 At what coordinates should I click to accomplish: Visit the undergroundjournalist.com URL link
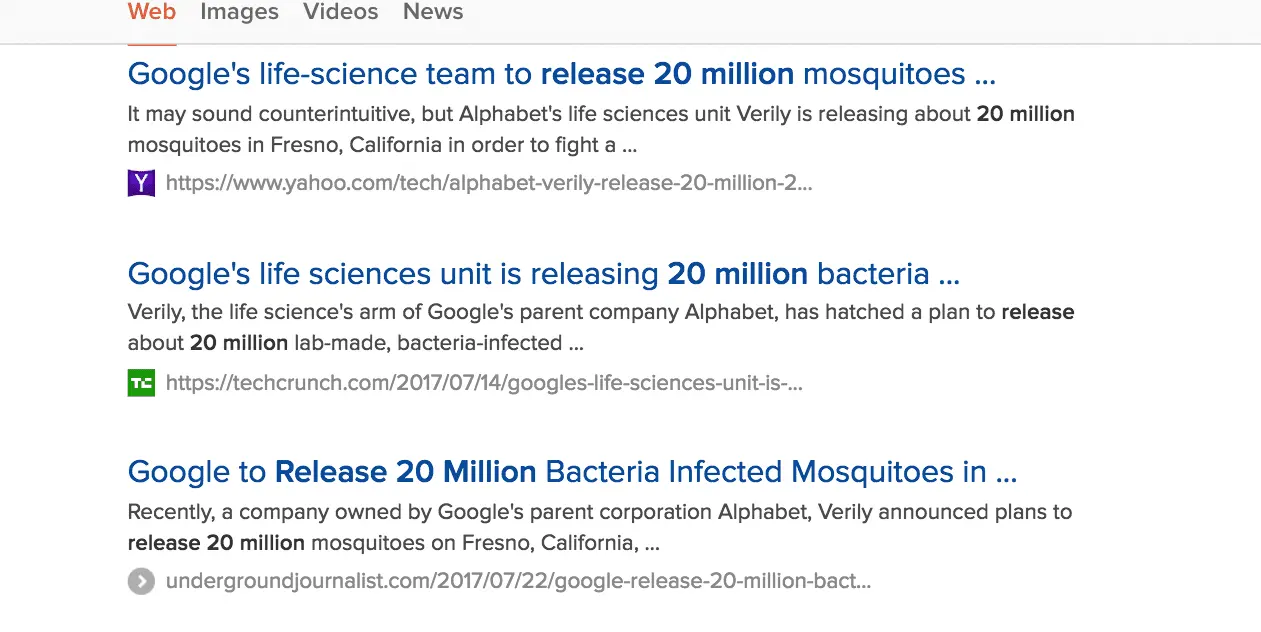[x=518, y=581]
